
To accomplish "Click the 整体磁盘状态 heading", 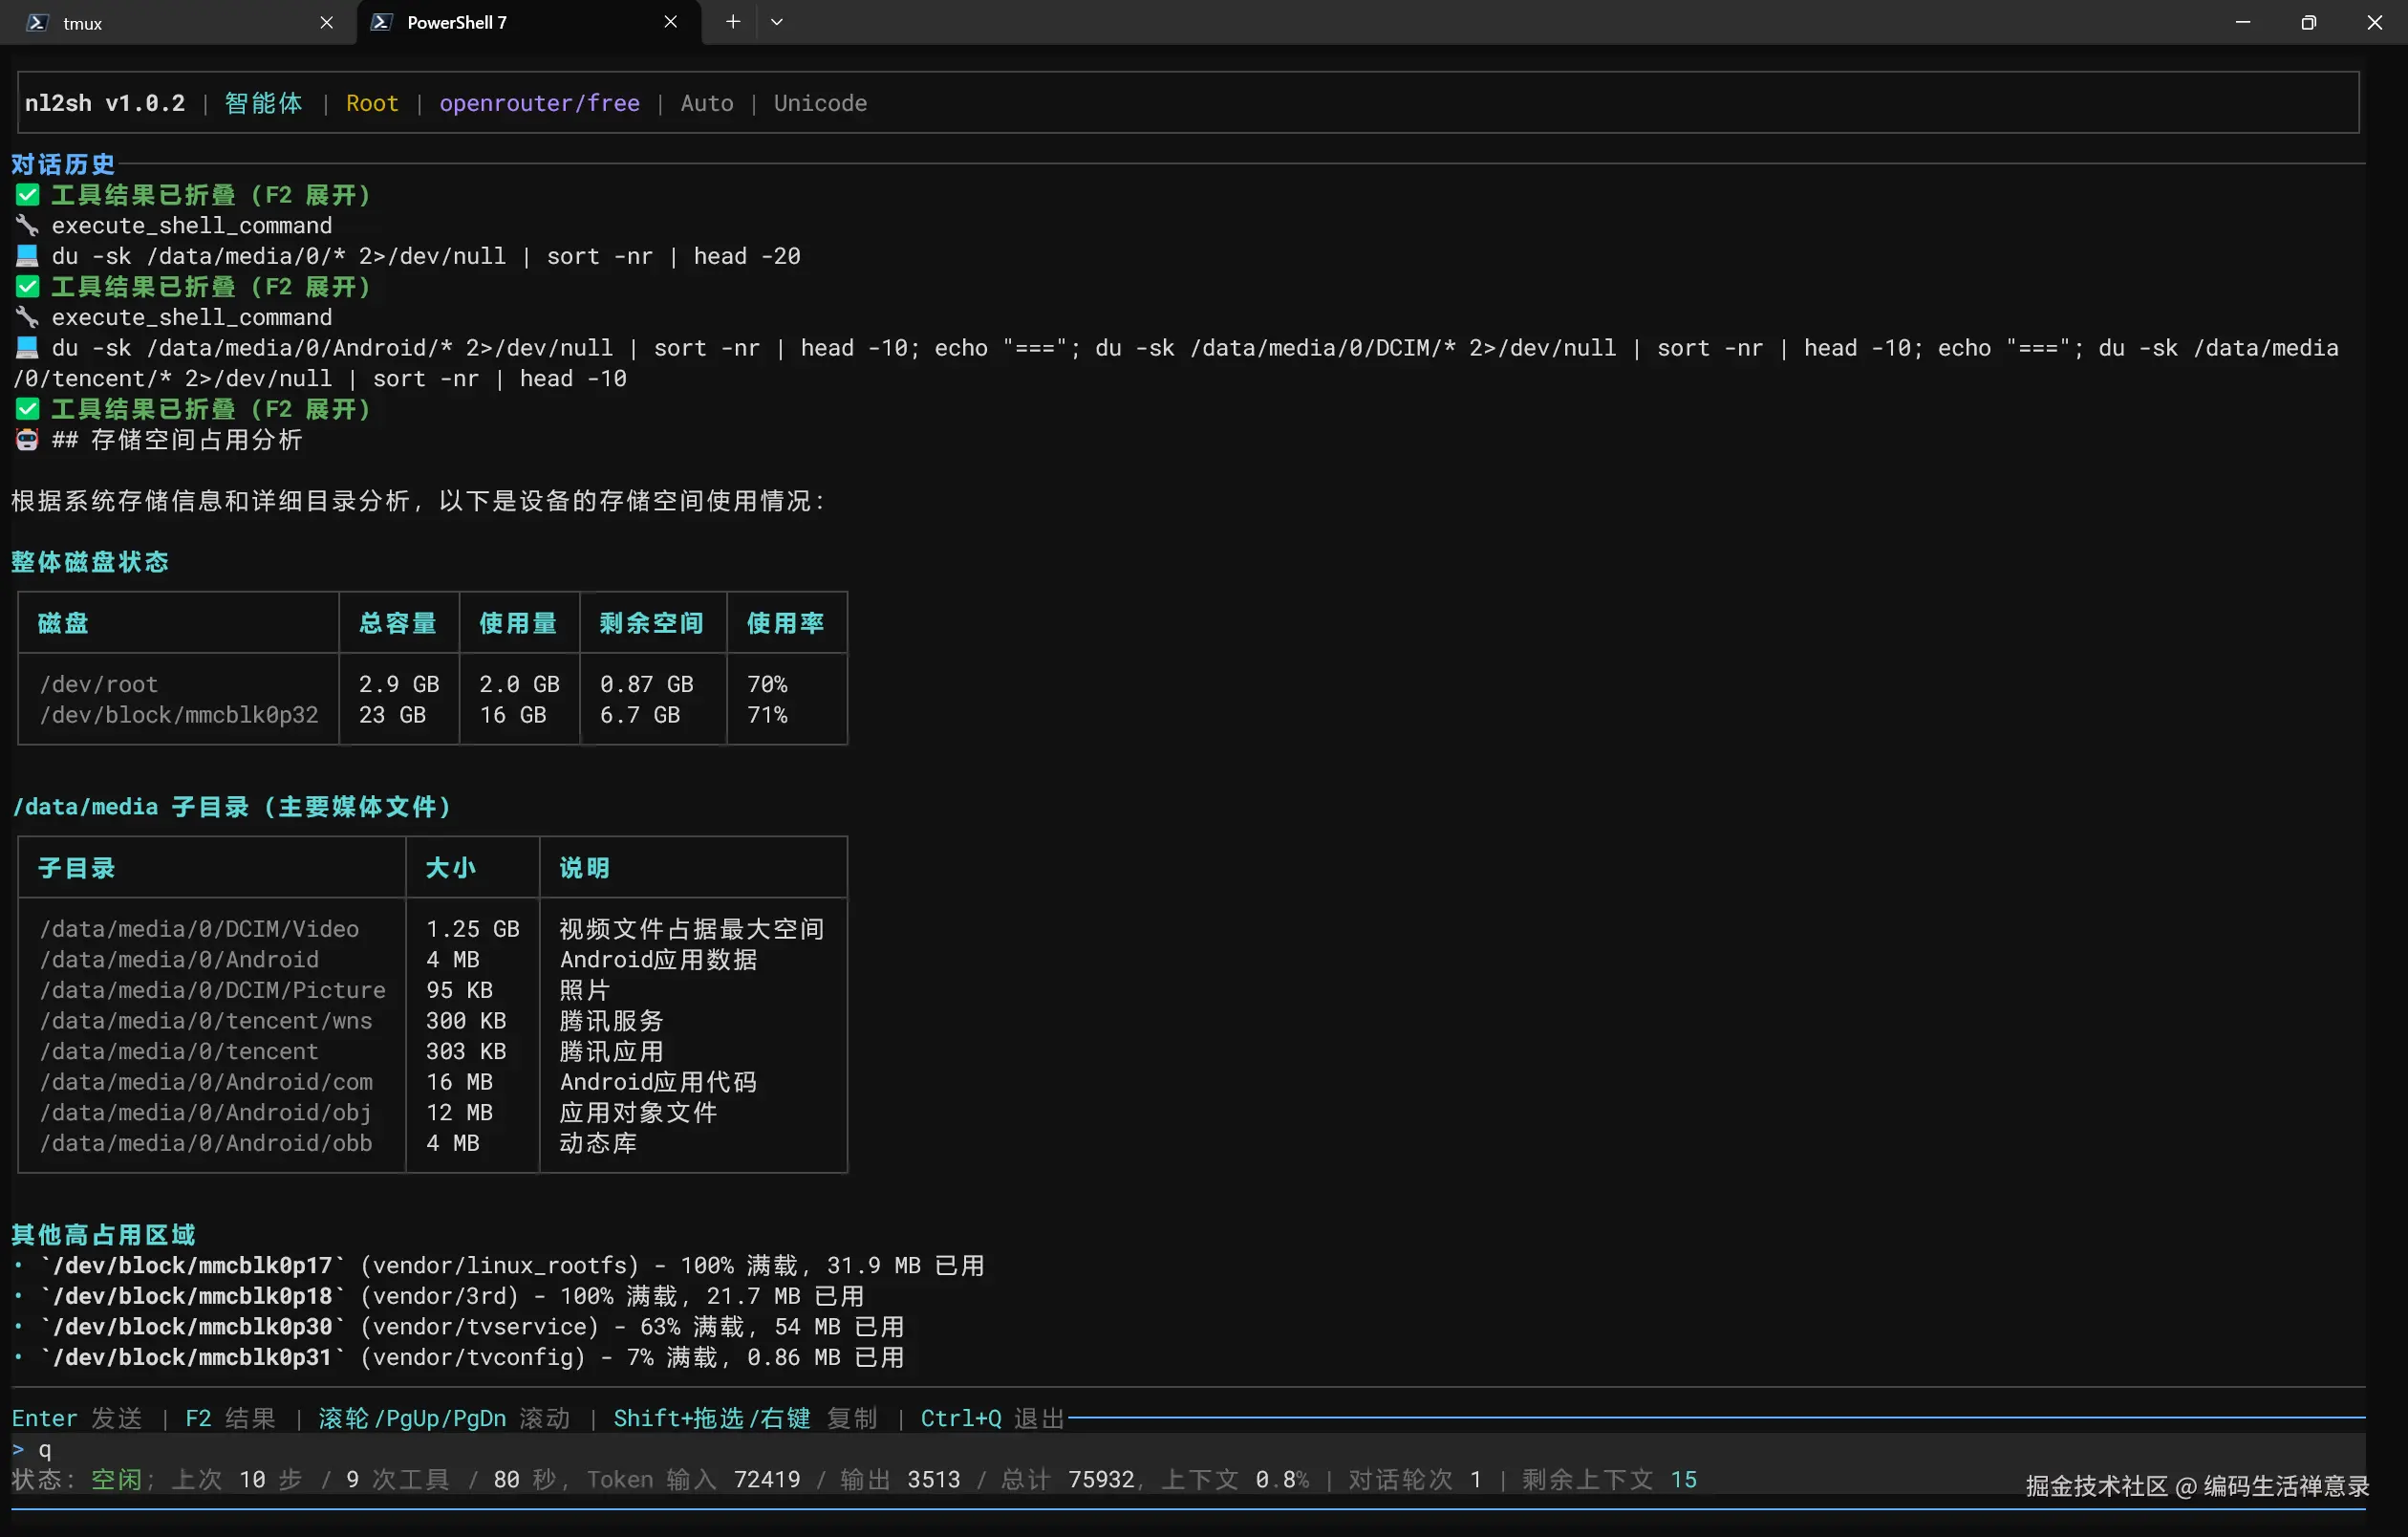I will pos(90,562).
